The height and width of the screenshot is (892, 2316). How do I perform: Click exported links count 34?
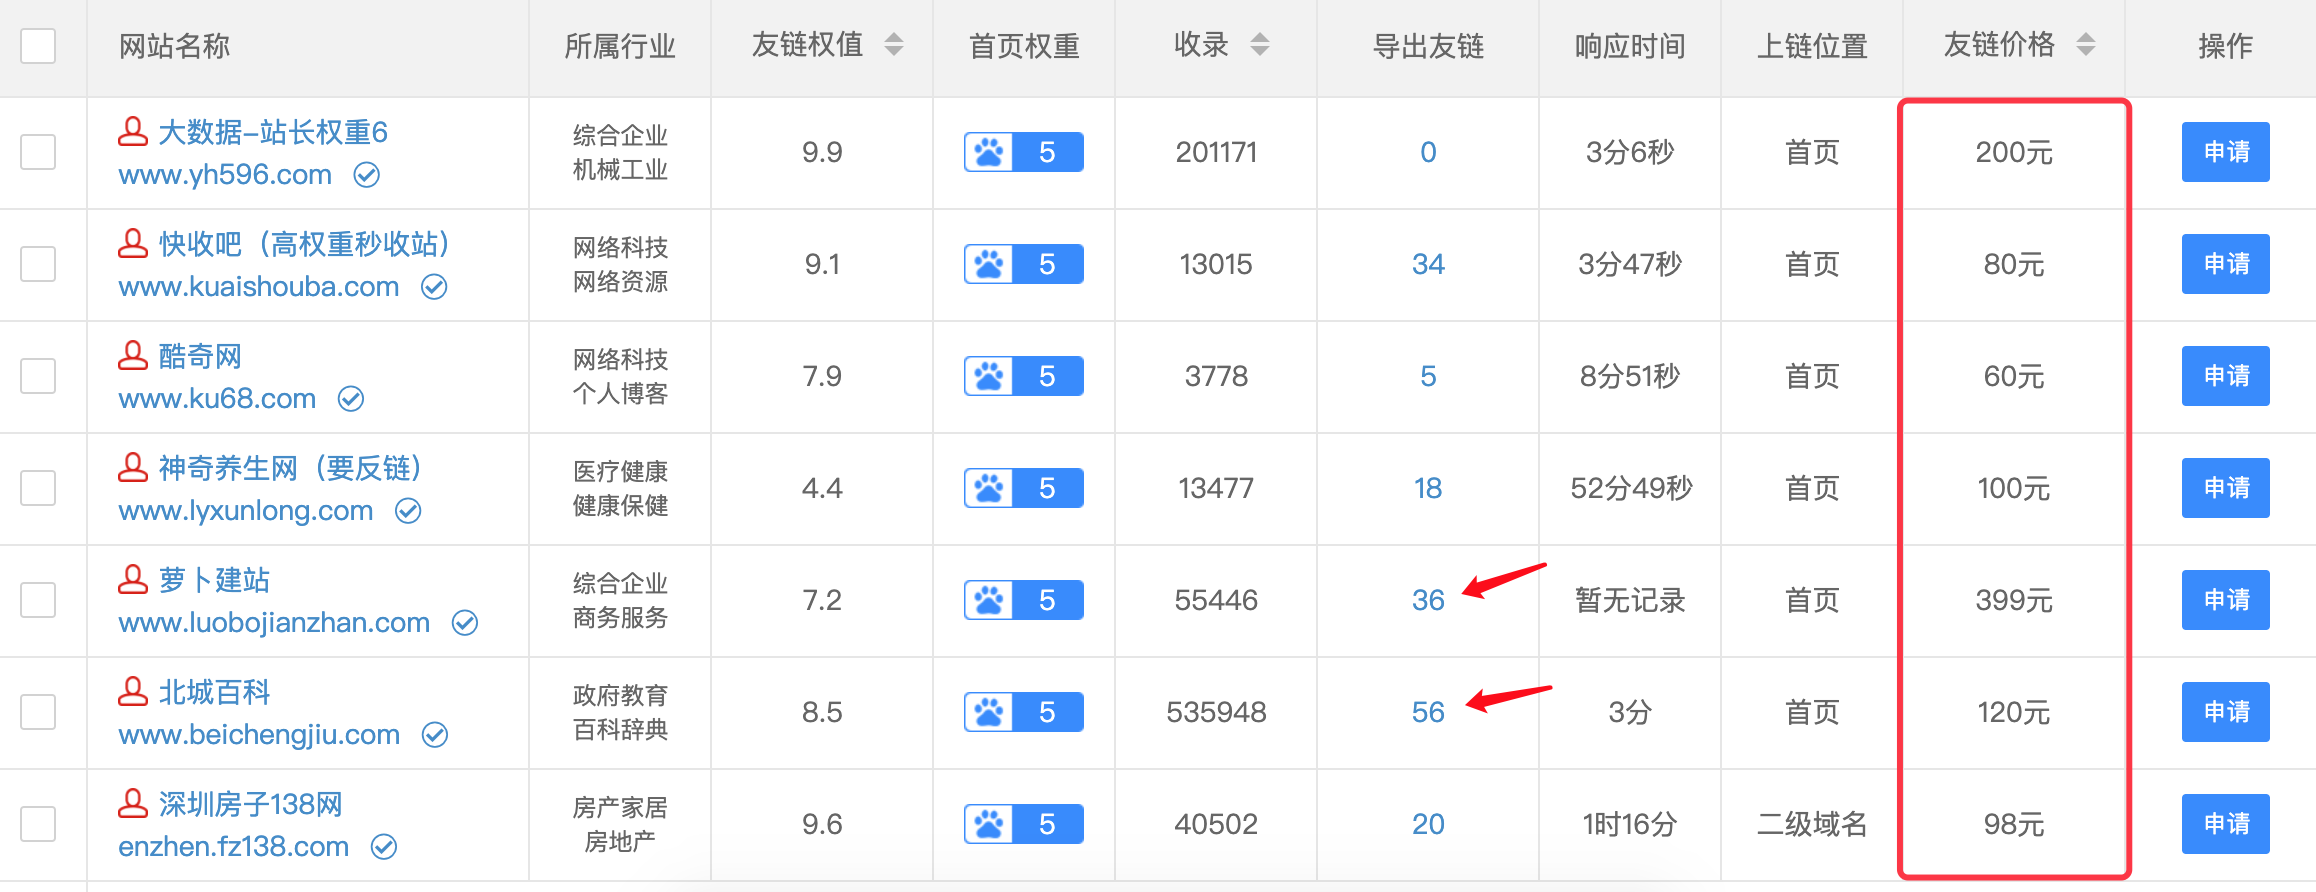(x=1428, y=264)
